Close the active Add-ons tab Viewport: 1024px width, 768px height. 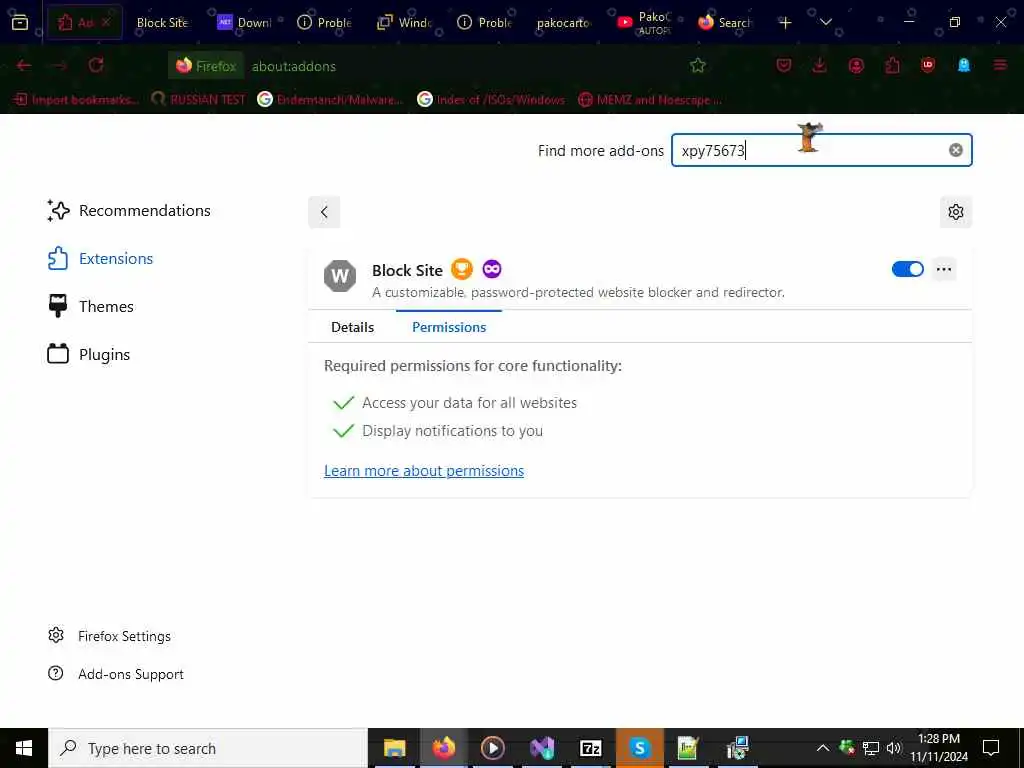106,22
